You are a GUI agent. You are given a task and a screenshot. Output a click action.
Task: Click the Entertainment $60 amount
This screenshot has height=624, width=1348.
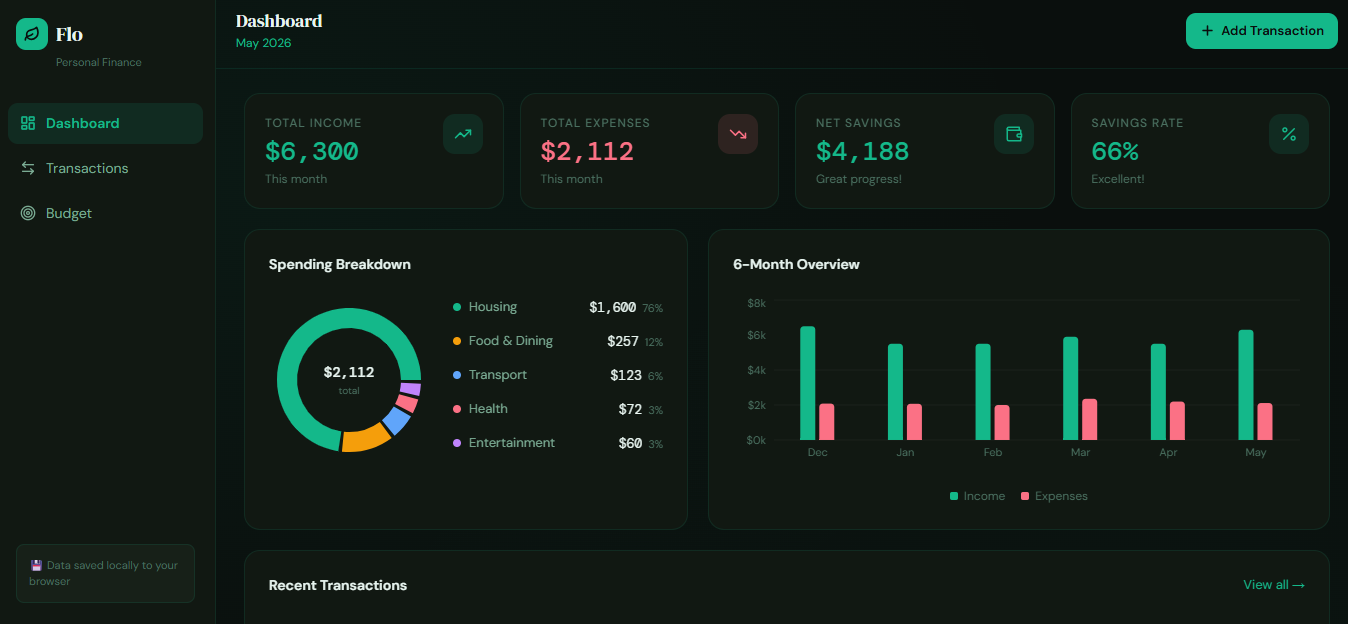pyautogui.click(x=630, y=443)
